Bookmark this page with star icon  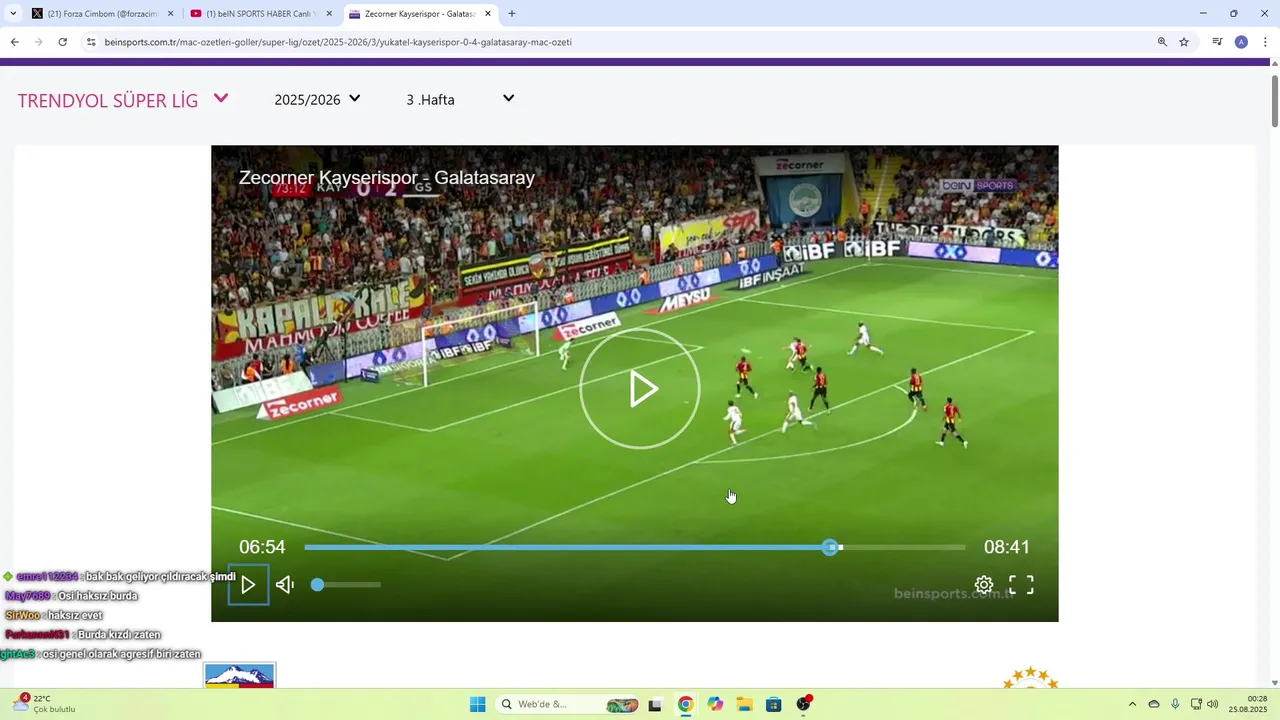click(x=1184, y=42)
